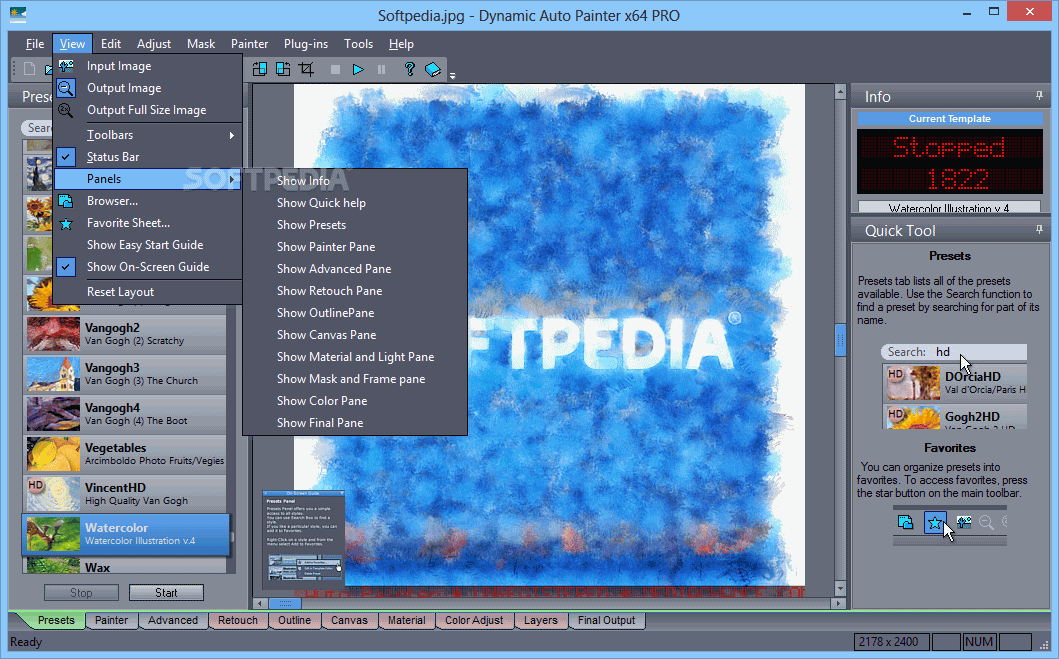Click the first overlapping-squares icon left of crop
The width and height of the screenshot is (1059, 659).
click(x=260, y=69)
